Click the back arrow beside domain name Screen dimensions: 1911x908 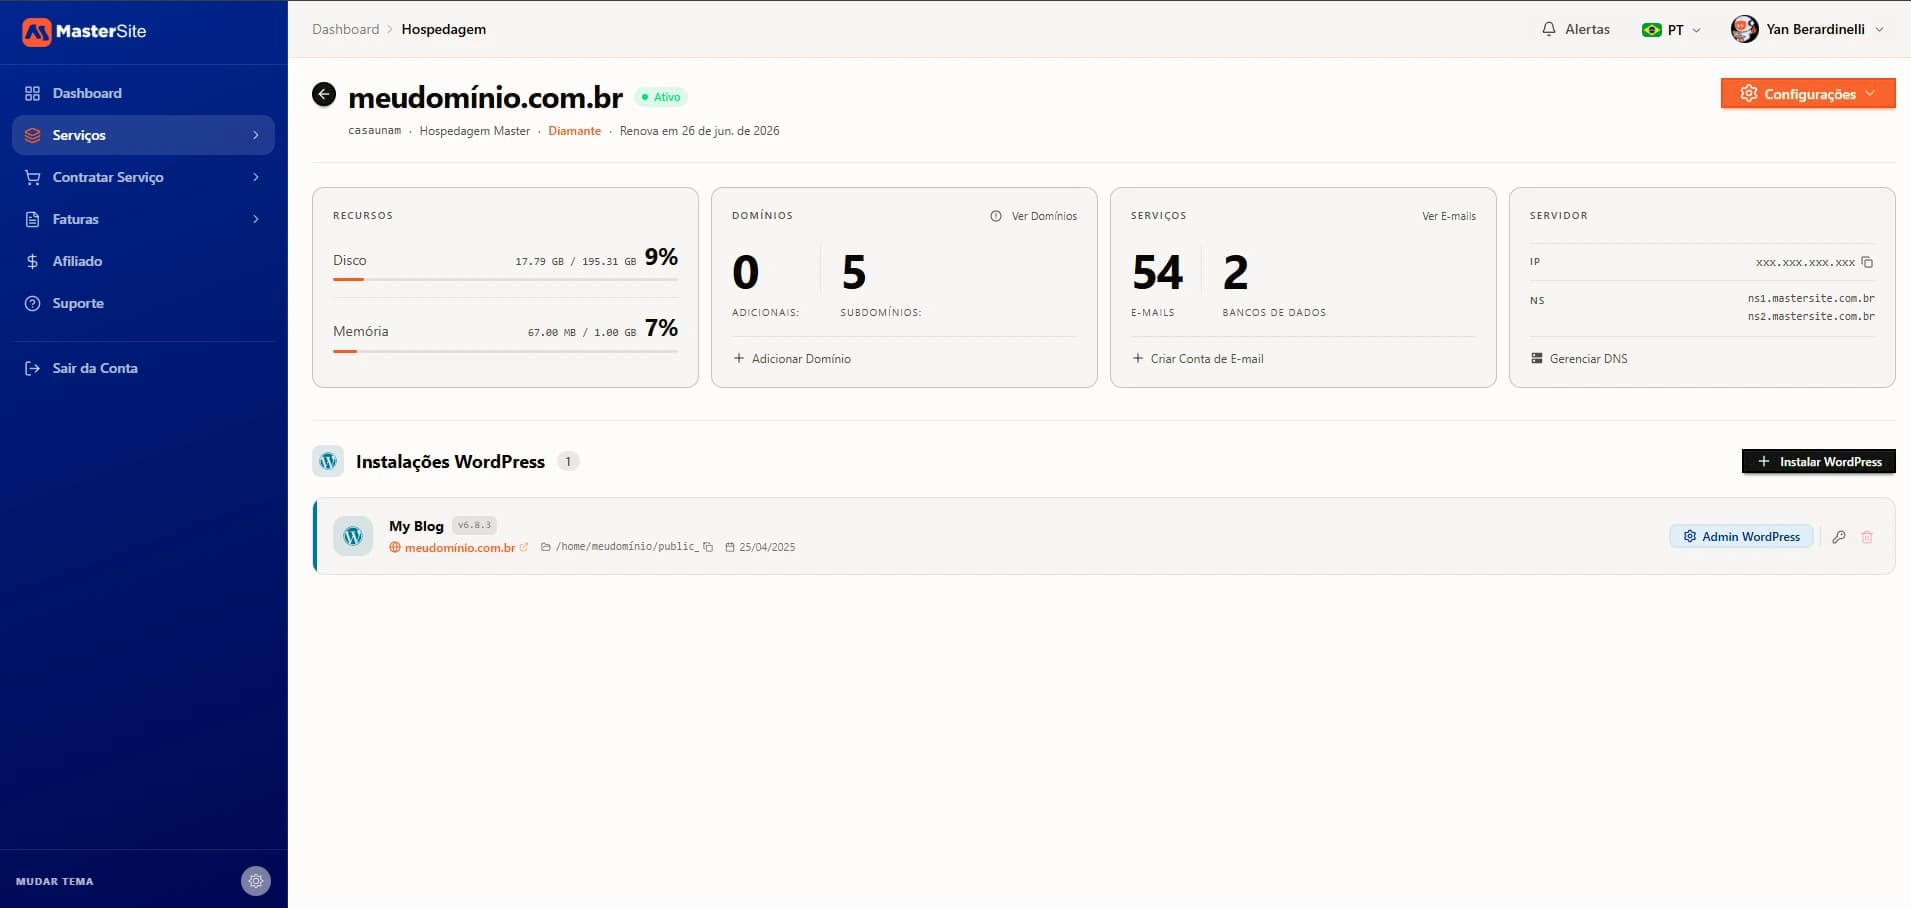[x=324, y=94]
